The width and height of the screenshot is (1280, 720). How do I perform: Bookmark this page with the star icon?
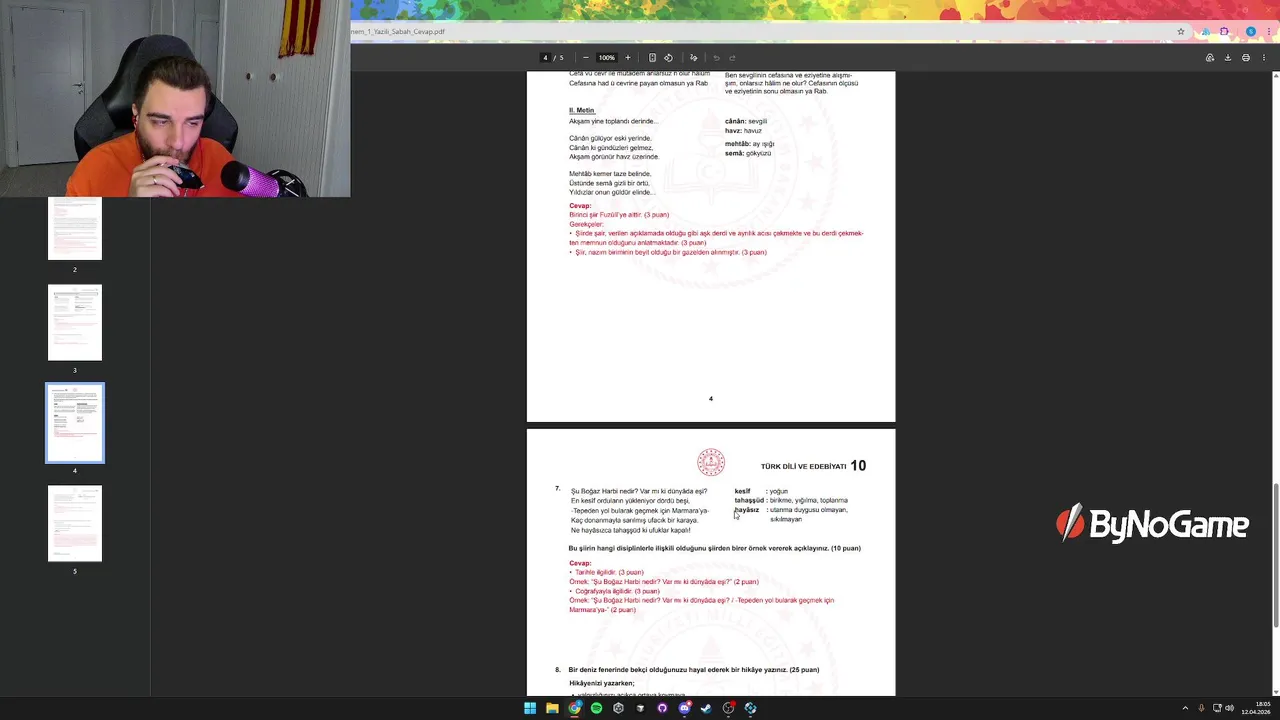tap(1181, 31)
